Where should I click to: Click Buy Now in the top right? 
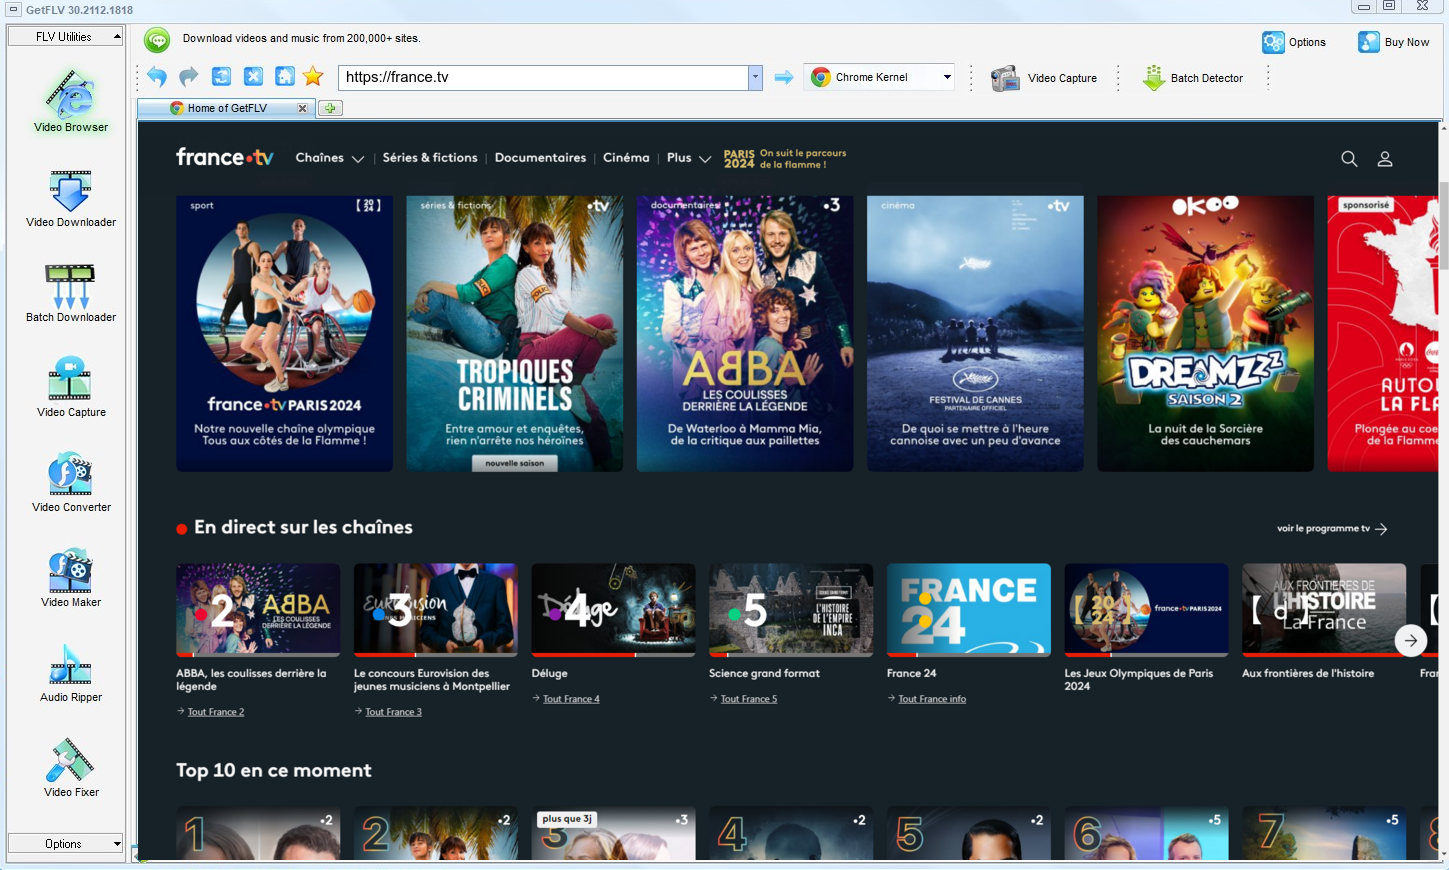click(1393, 42)
